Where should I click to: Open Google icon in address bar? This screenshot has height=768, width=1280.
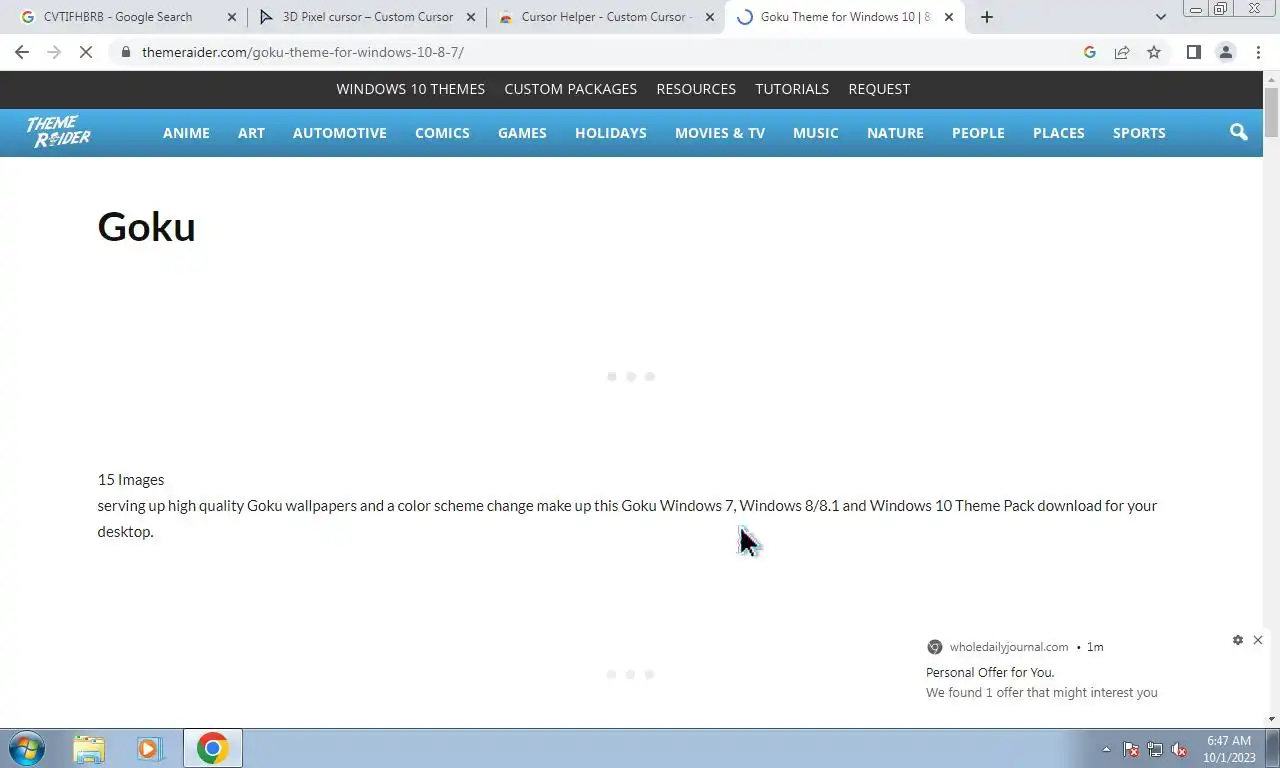tap(1090, 52)
